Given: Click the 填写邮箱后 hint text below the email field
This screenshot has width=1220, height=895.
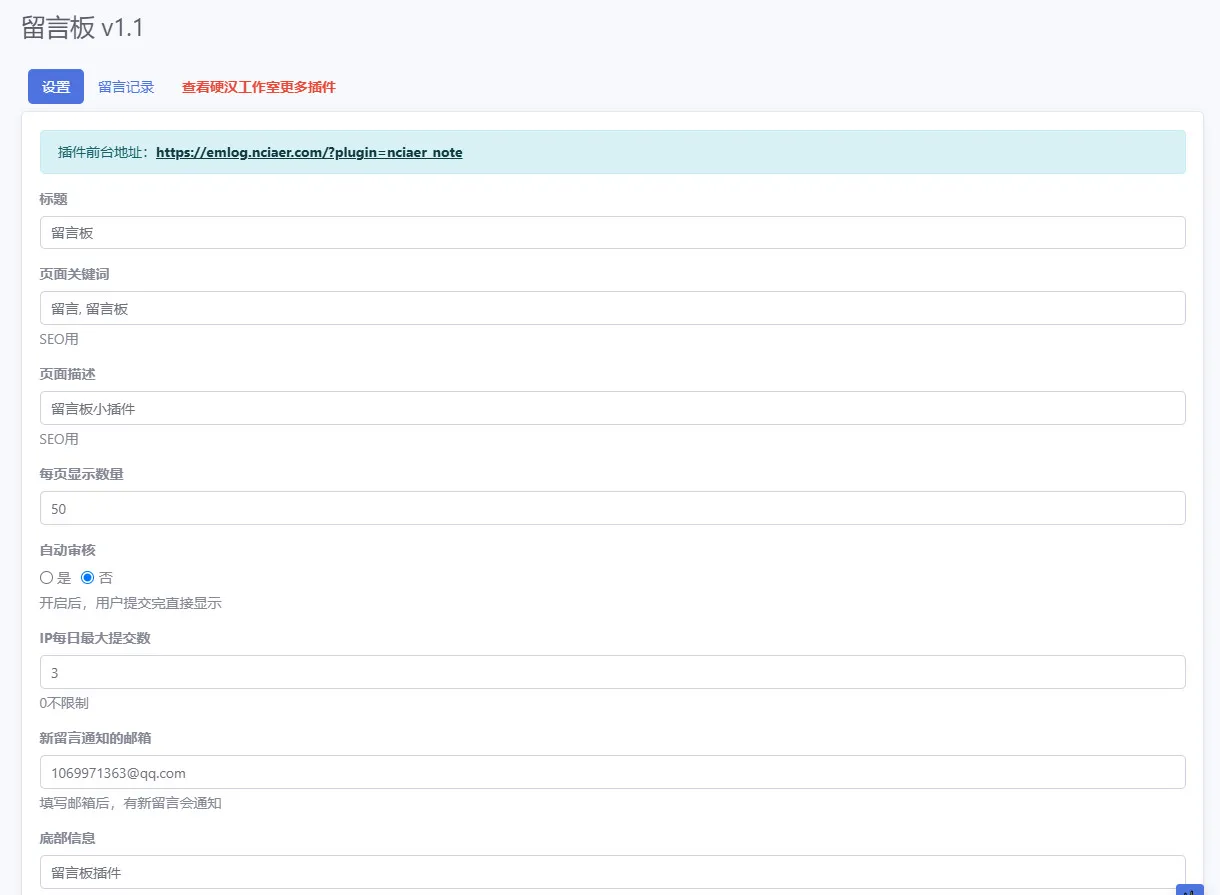Looking at the screenshot, I should pyautogui.click(x=131, y=803).
